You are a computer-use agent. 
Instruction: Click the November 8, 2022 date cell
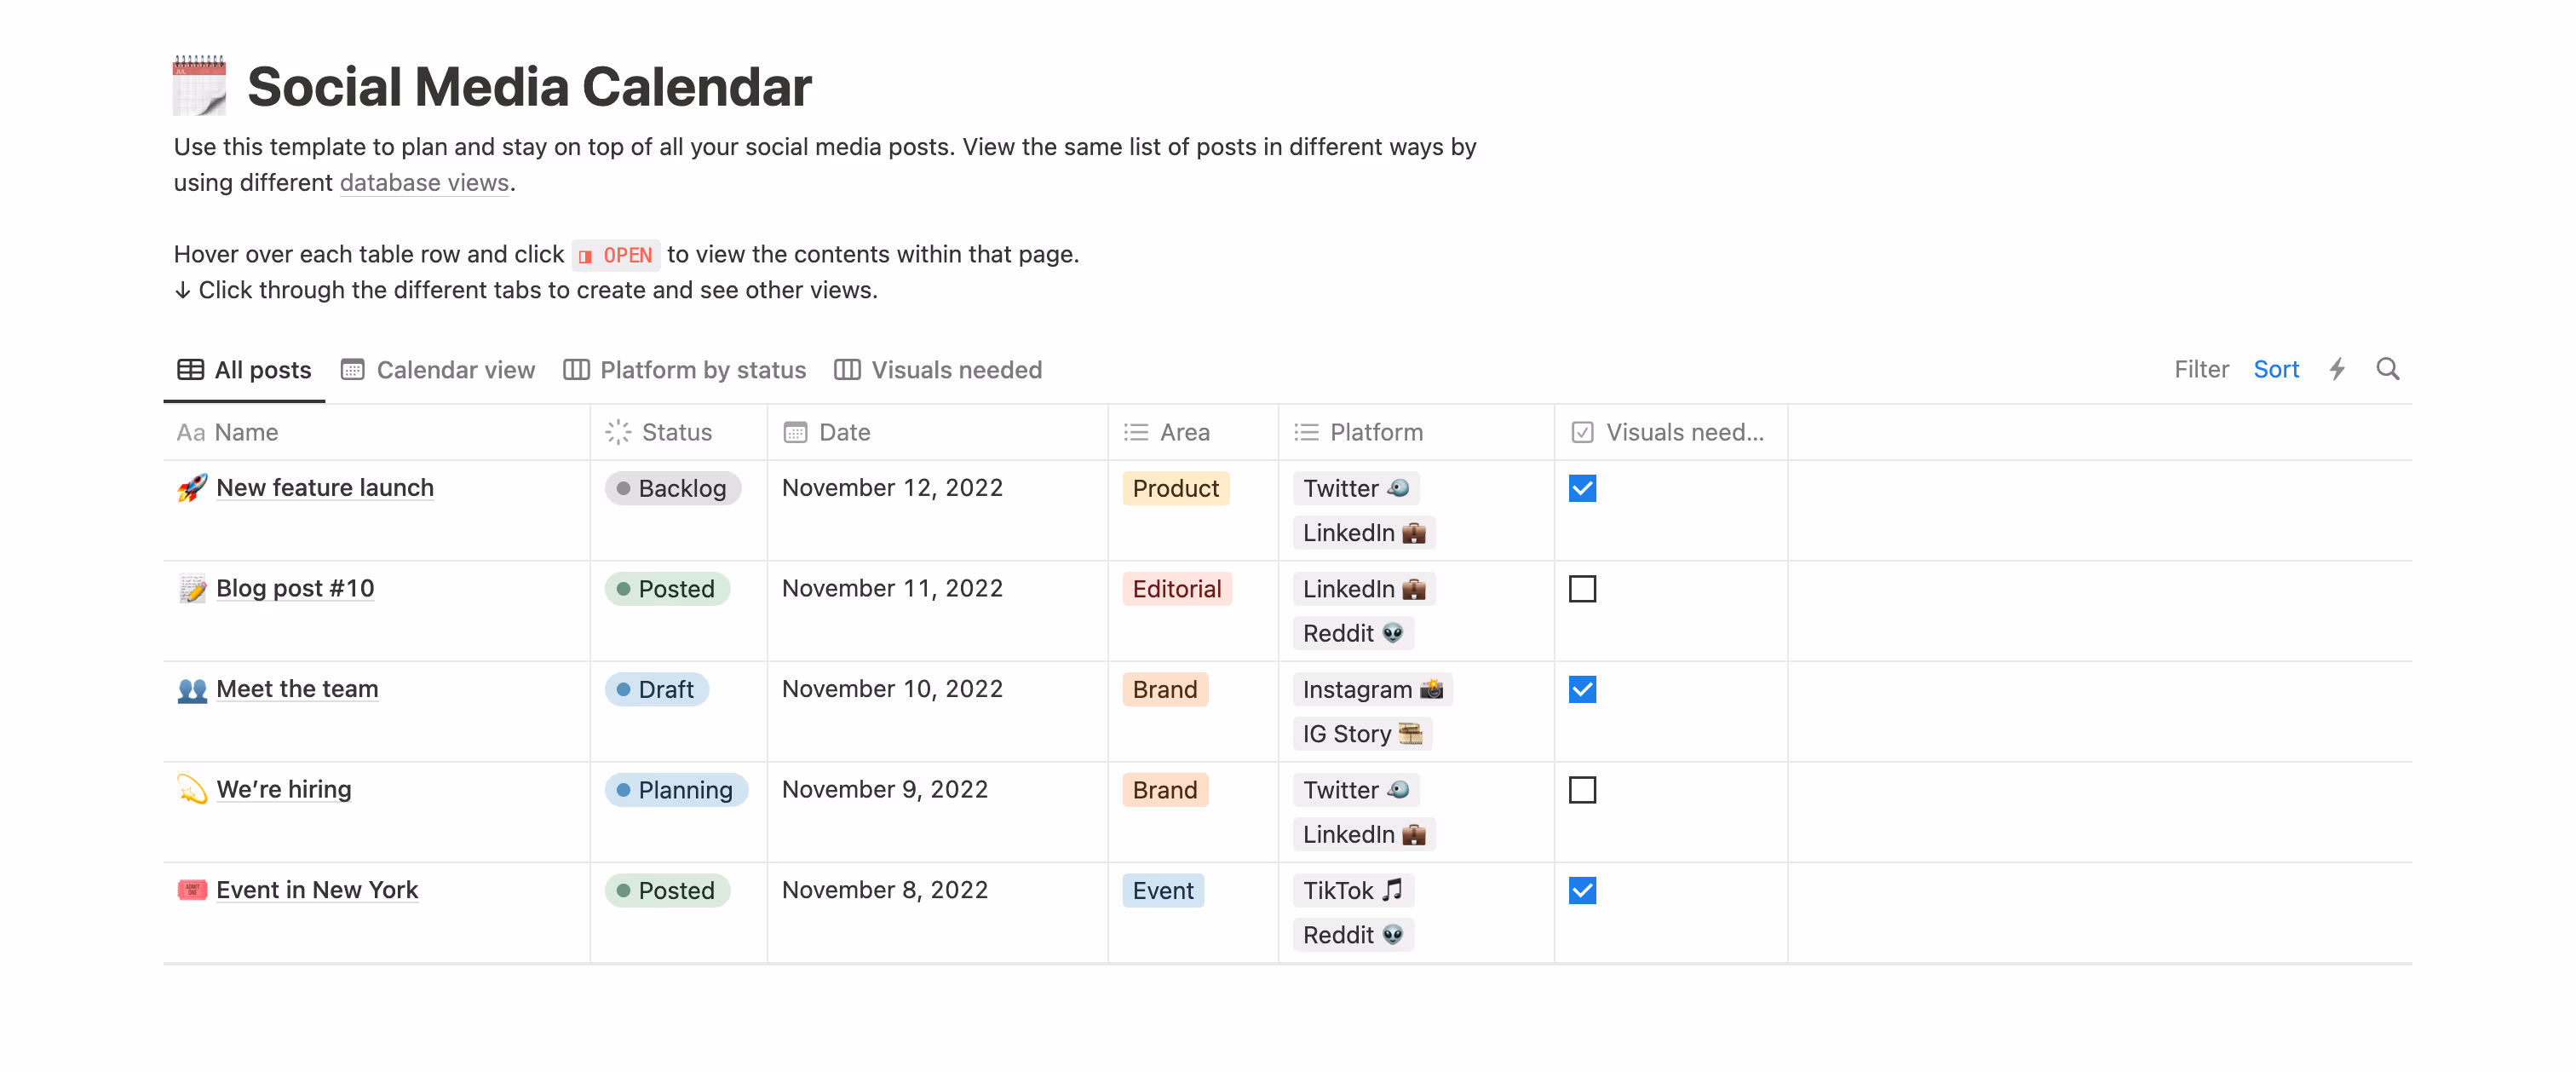coord(884,889)
